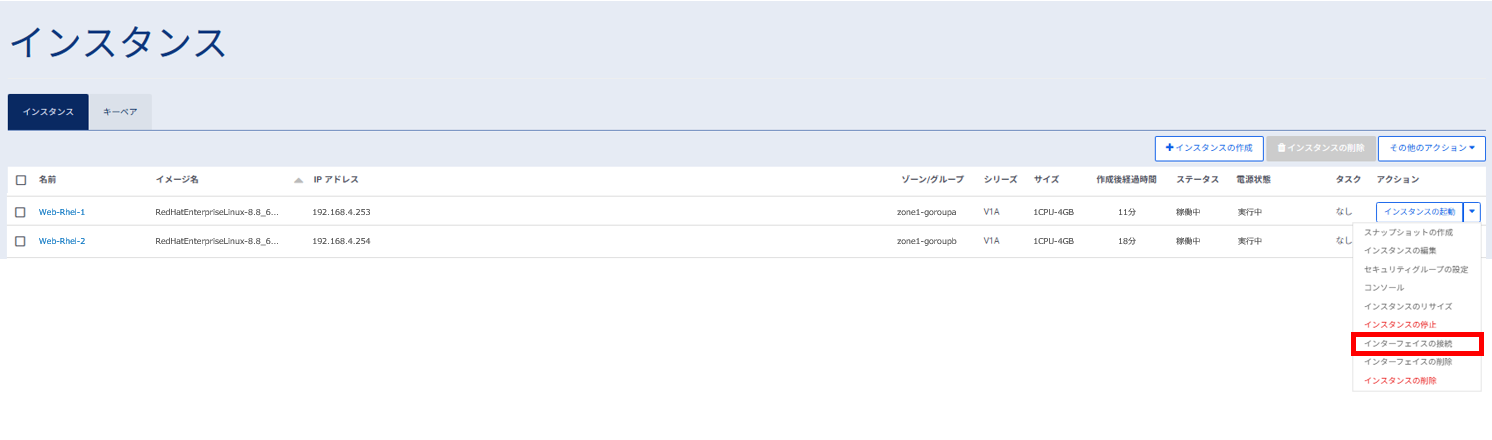The width and height of the screenshot is (1492, 440).
Task: Click the インスタンスの作成 button
Action: (1209, 148)
